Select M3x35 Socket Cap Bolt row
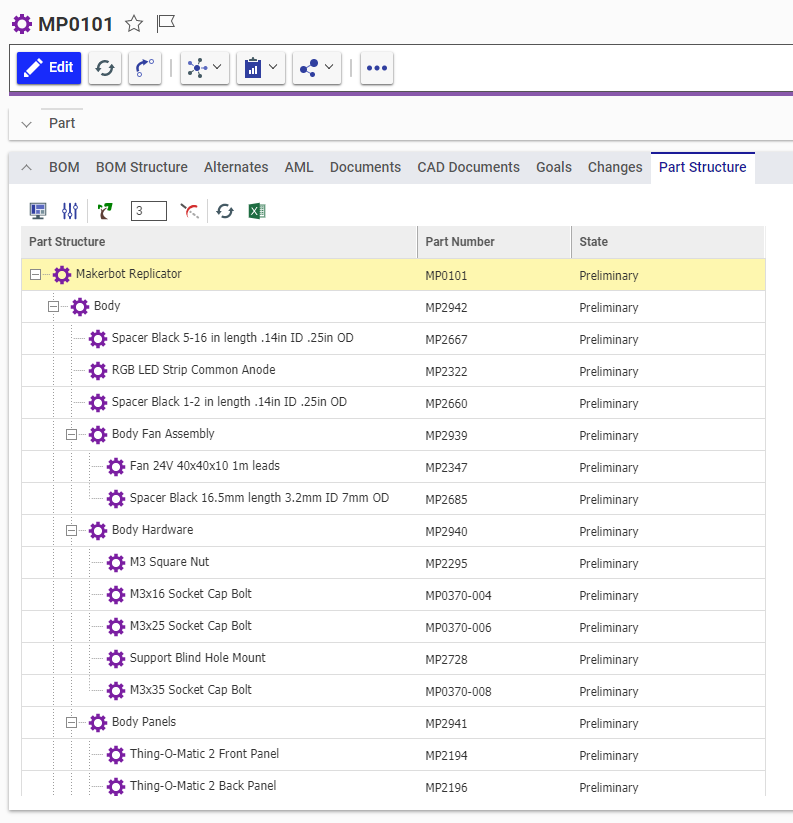The image size is (793, 823). (x=393, y=691)
